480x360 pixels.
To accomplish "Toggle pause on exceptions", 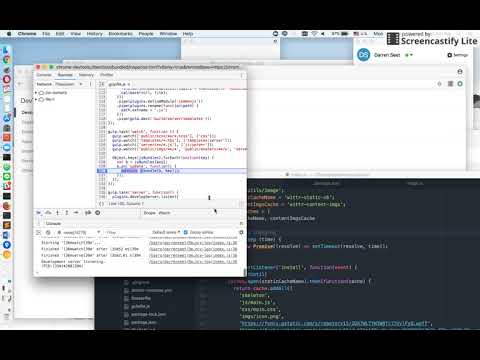I will click(x=98, y=213).
